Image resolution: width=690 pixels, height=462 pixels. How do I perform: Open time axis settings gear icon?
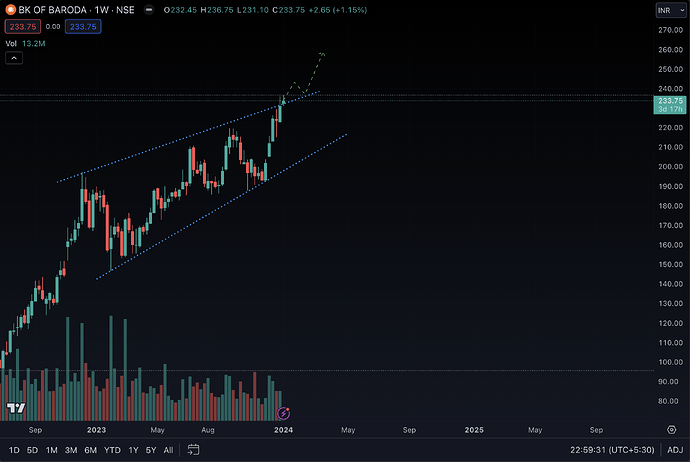[672, 429]
